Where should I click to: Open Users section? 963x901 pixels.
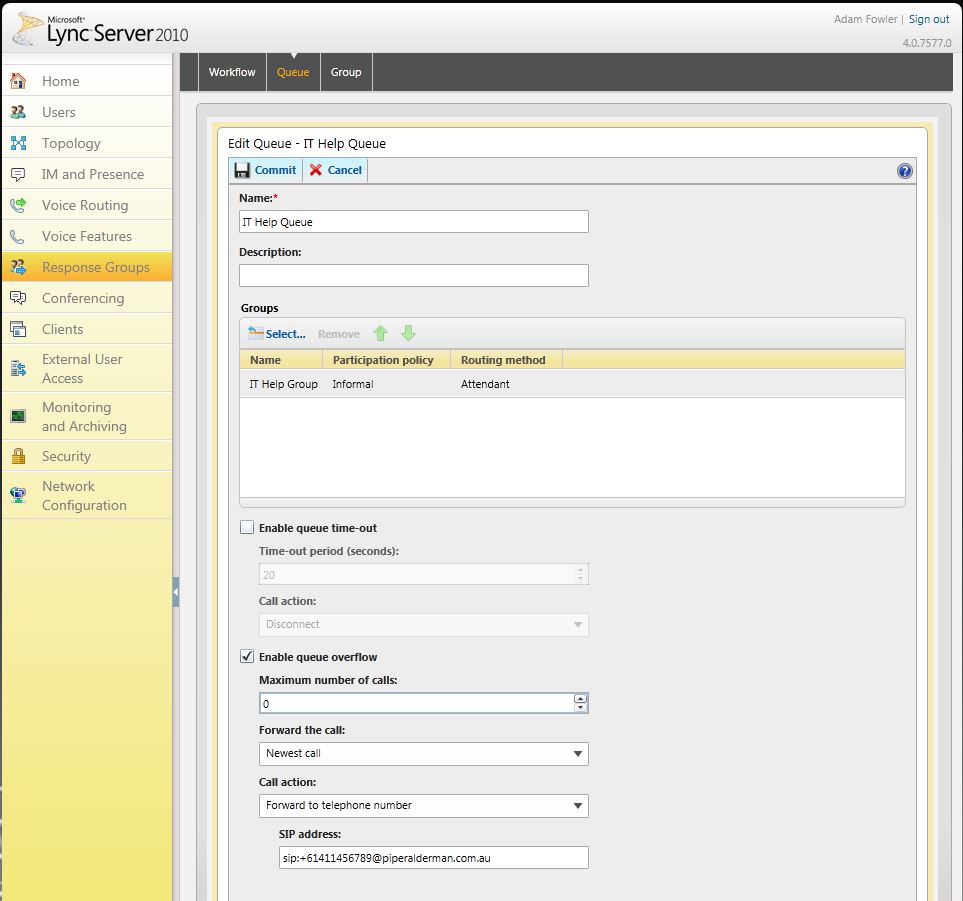(87, 112)
